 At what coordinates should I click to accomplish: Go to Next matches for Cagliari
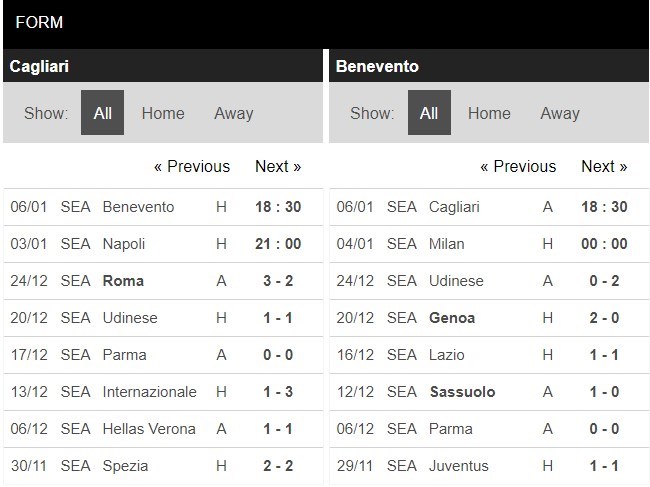(x=278, y=166)
